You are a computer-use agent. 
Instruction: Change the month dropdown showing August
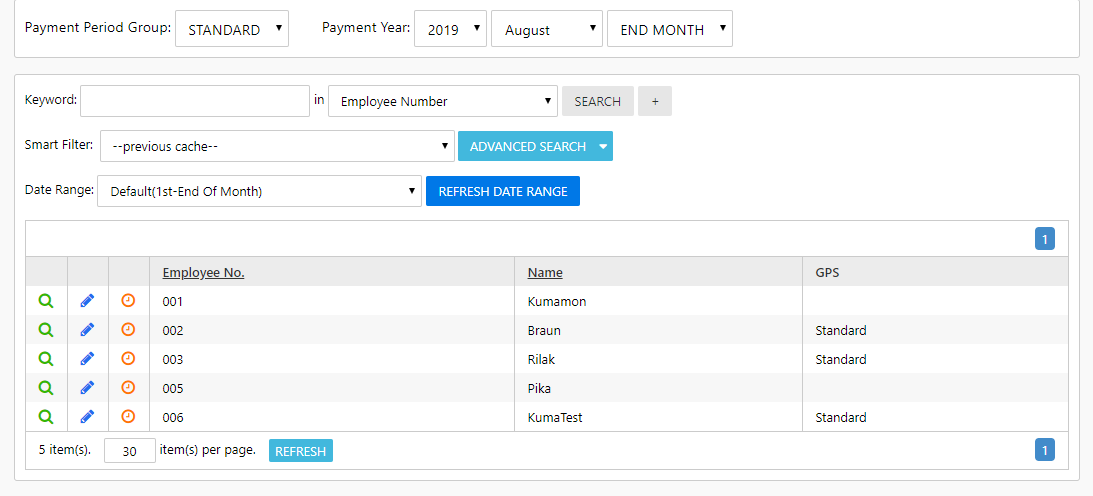click(x=546, y=29)
